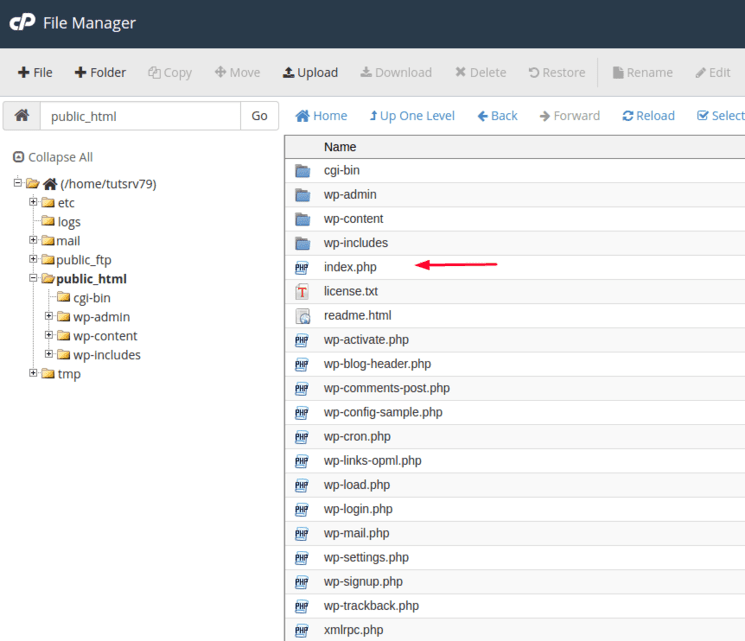The image size is (745, 641).
Task: Create a new file with File button
Action: pos(35,73)
